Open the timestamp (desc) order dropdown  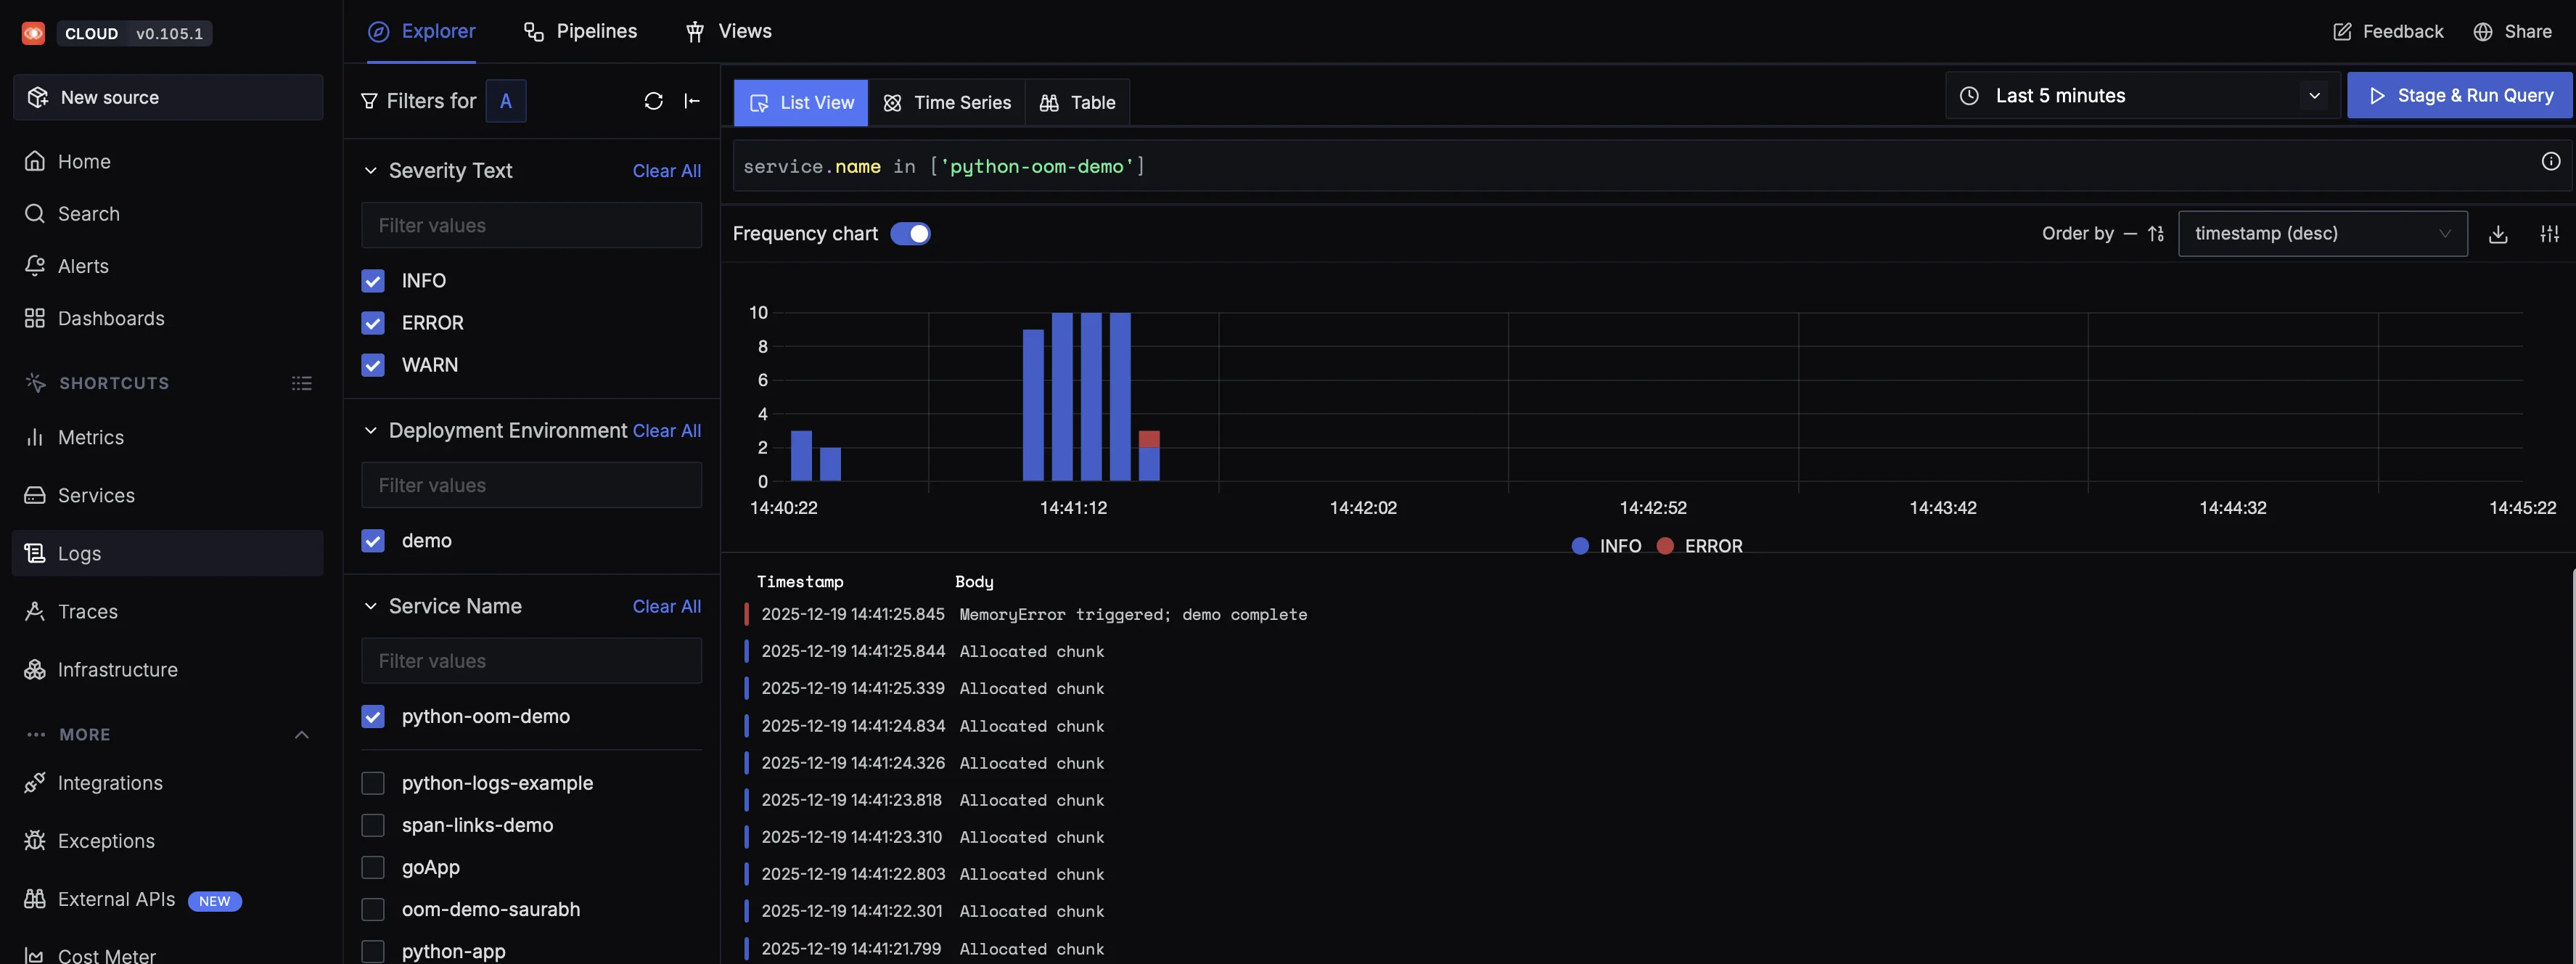[2322, 233]
